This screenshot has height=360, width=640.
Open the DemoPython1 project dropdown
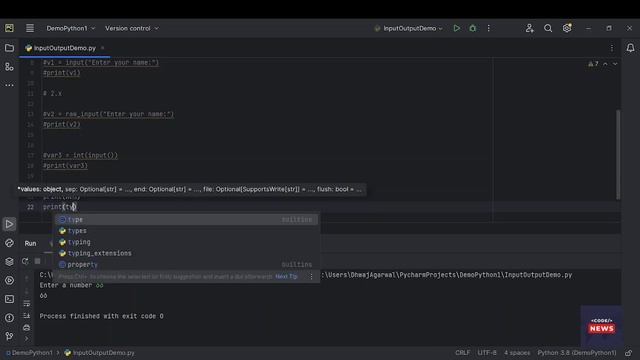click(70, 28)
